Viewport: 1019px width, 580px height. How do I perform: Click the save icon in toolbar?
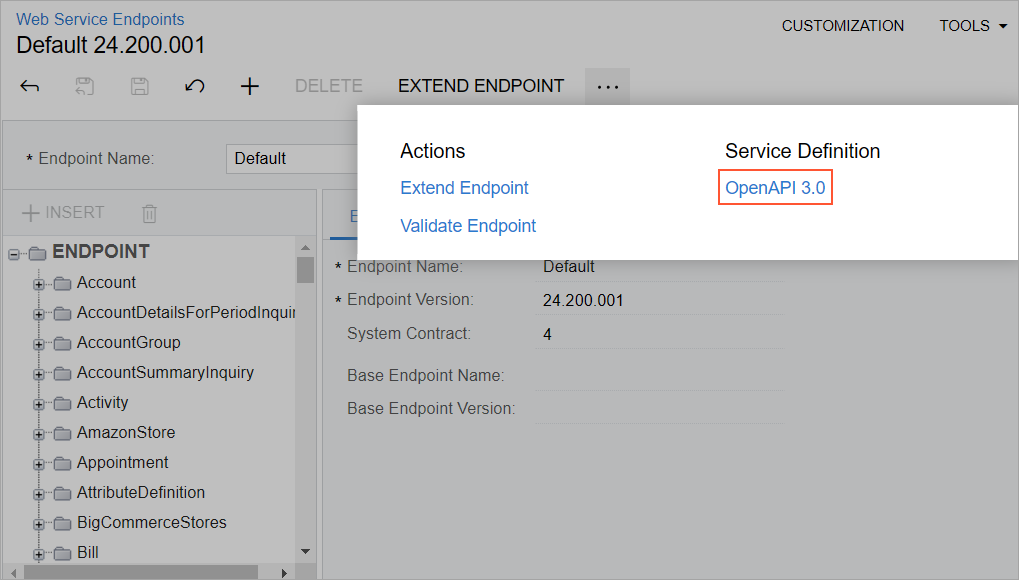pos(140,86)
